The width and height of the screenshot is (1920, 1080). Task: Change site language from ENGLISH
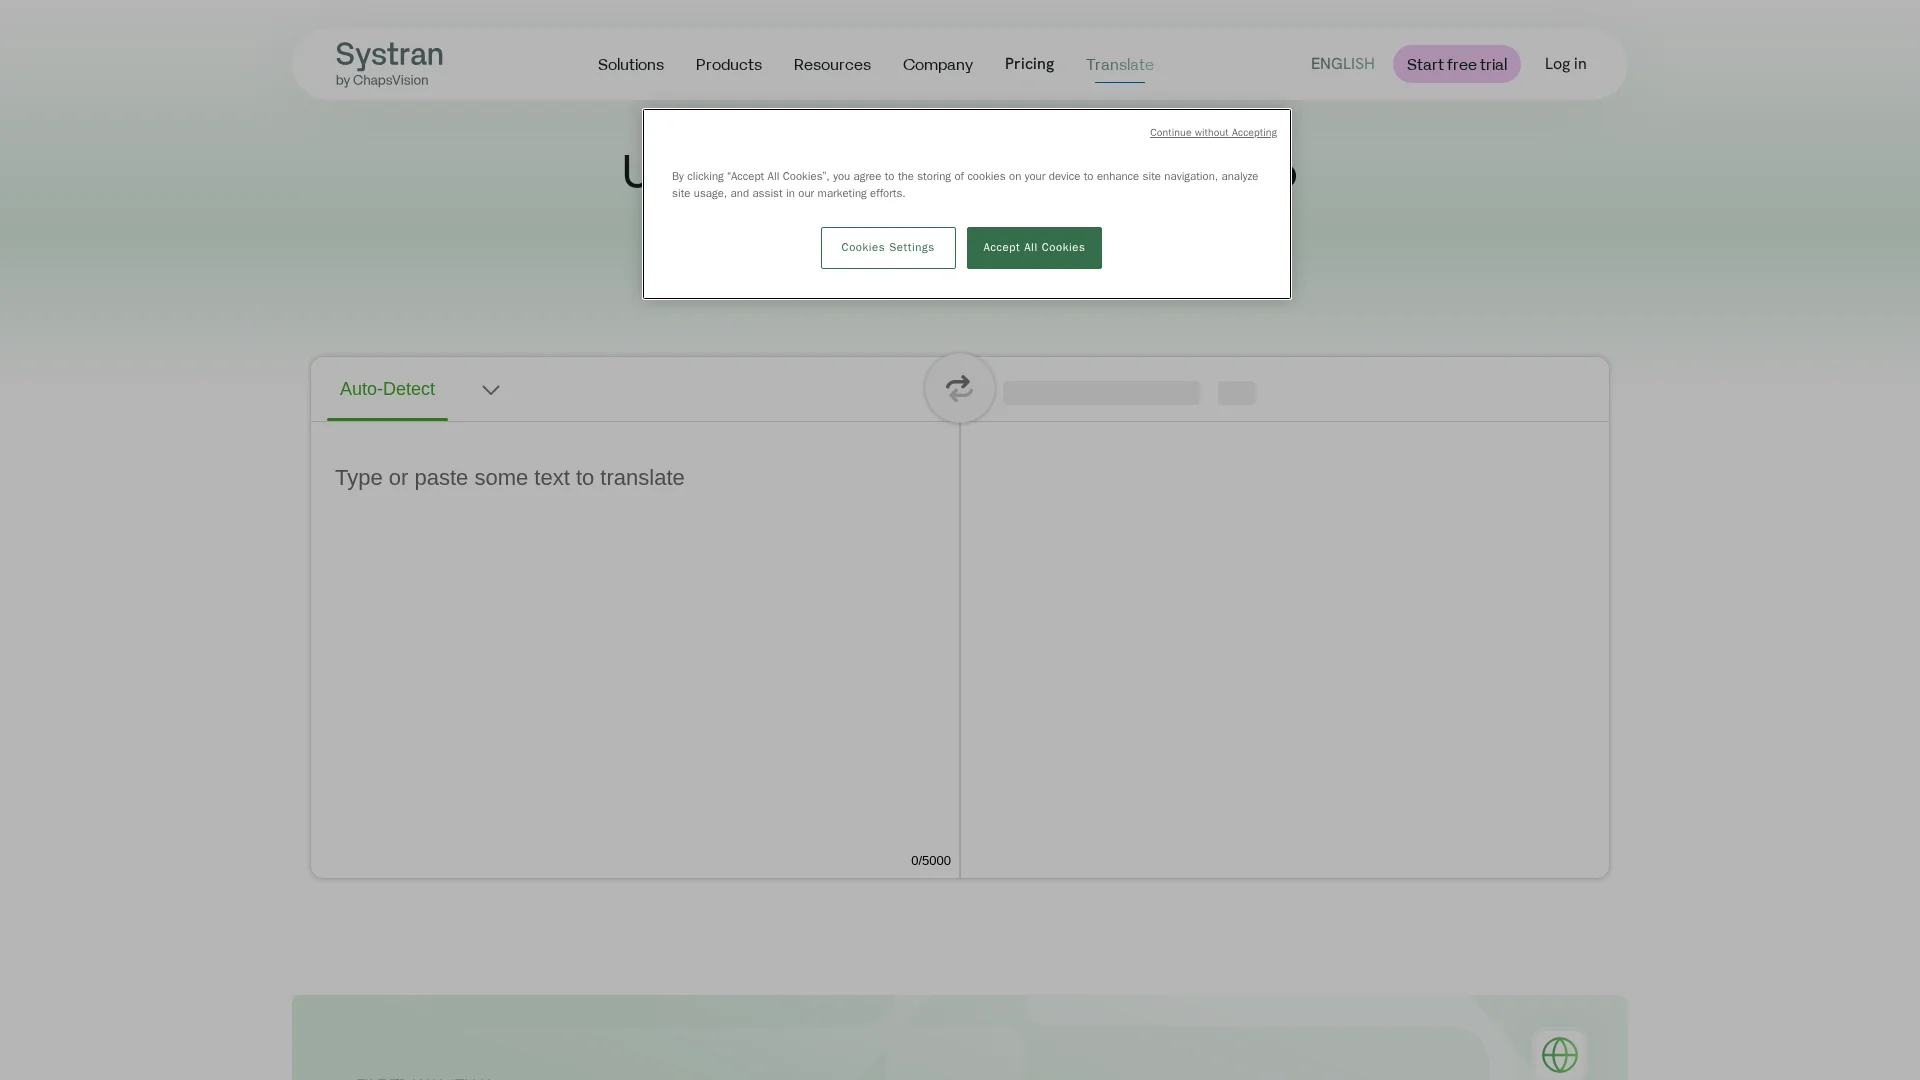[1342, 63]
